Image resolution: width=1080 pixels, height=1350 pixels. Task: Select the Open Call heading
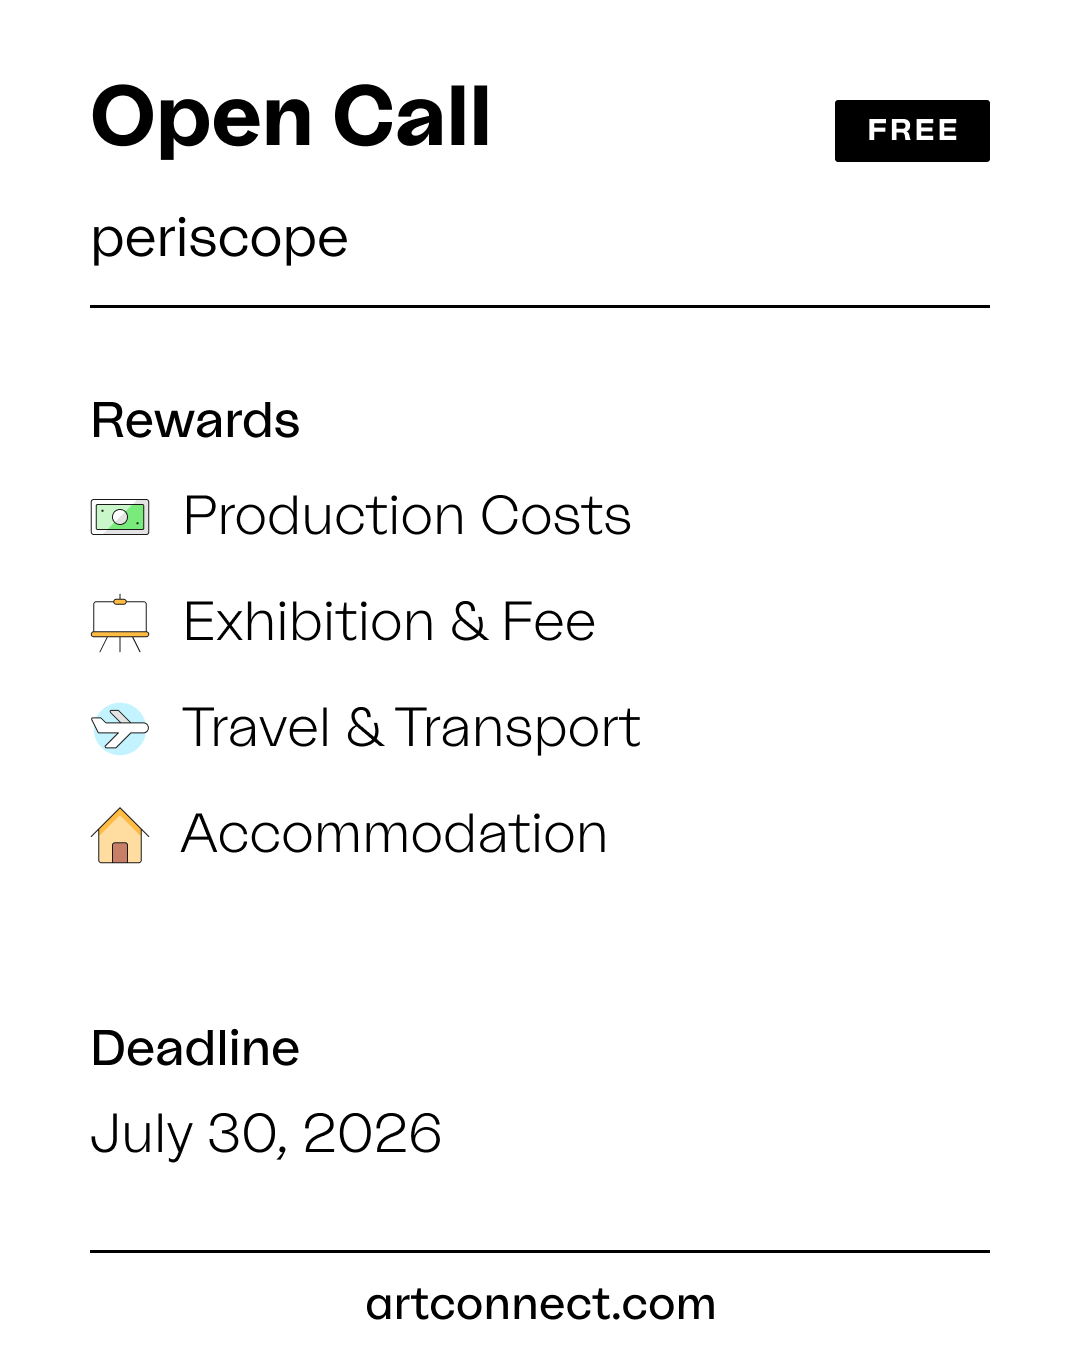(x=291, y=118)
